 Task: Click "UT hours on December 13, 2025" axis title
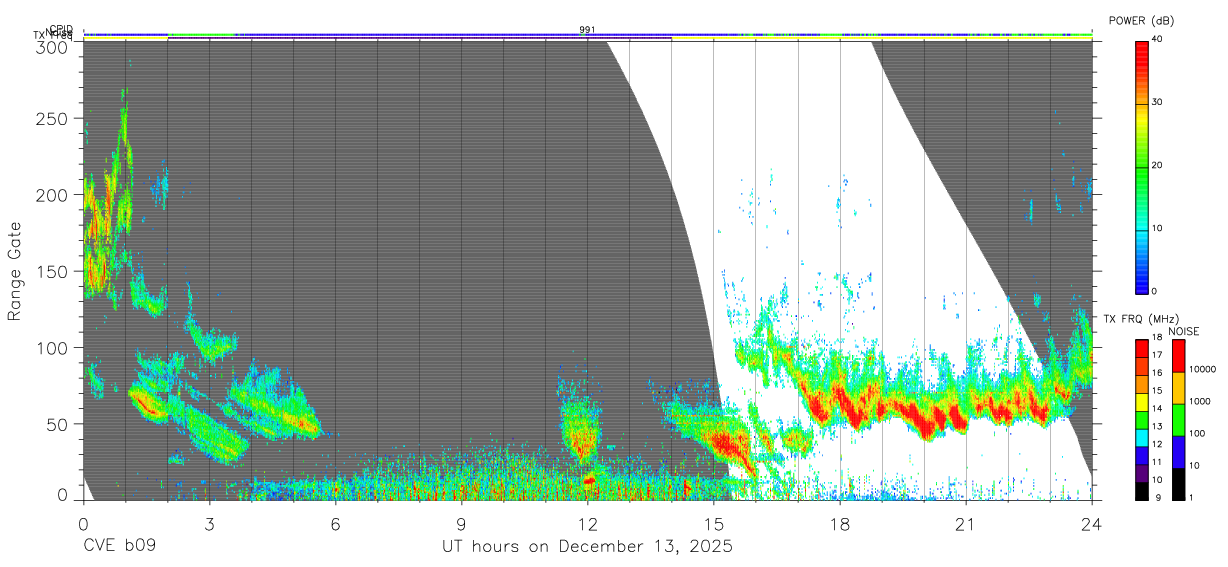click(588, 547)
